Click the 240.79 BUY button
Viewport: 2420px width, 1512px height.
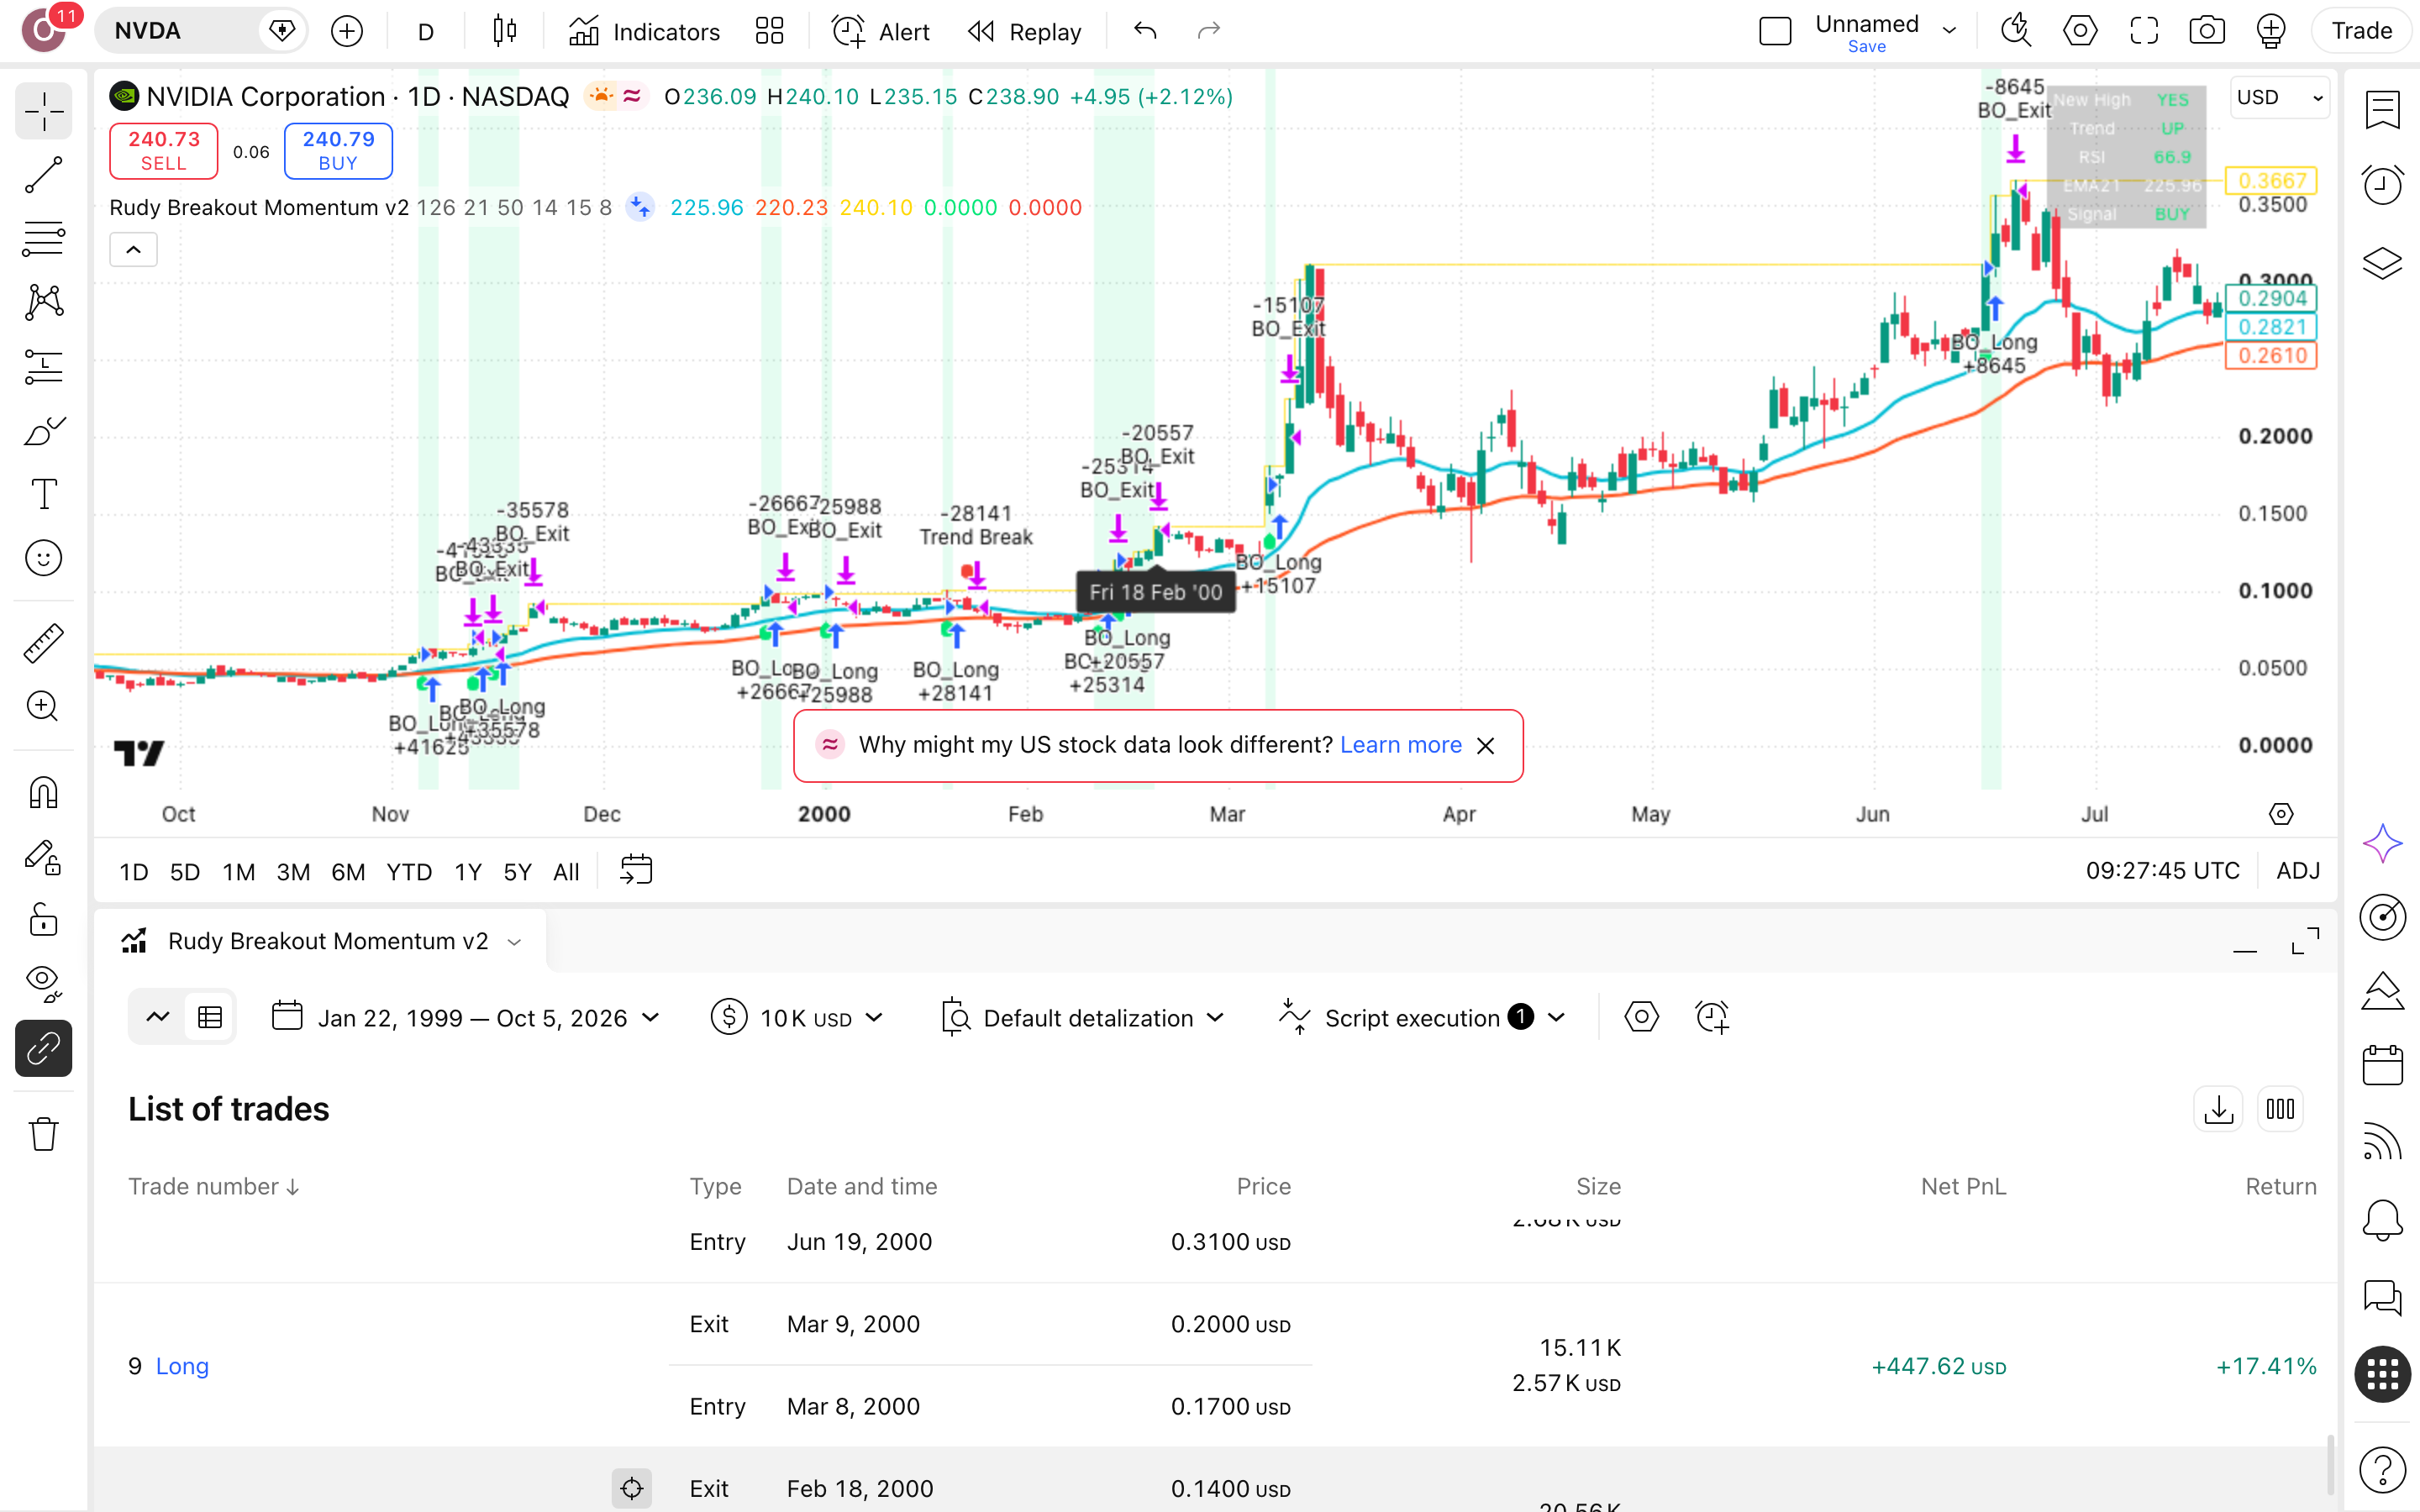tap(338, 151)
